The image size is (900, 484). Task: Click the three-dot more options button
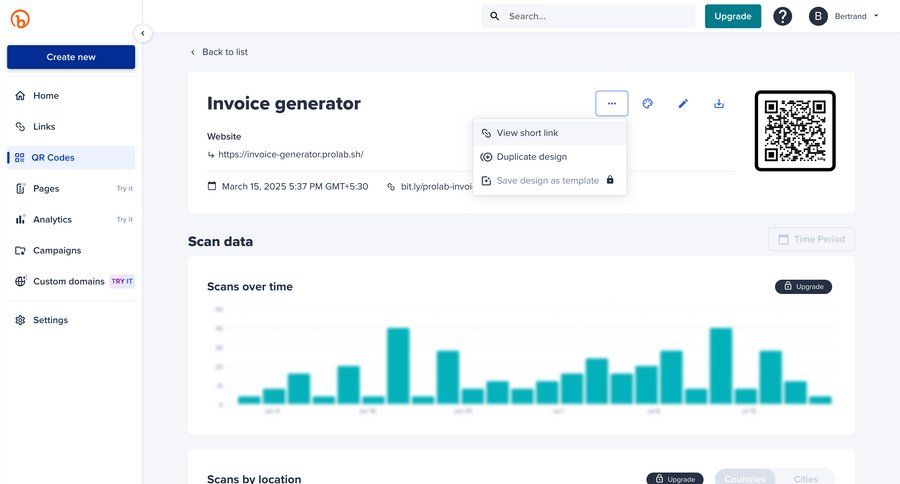tap(612, 103)
